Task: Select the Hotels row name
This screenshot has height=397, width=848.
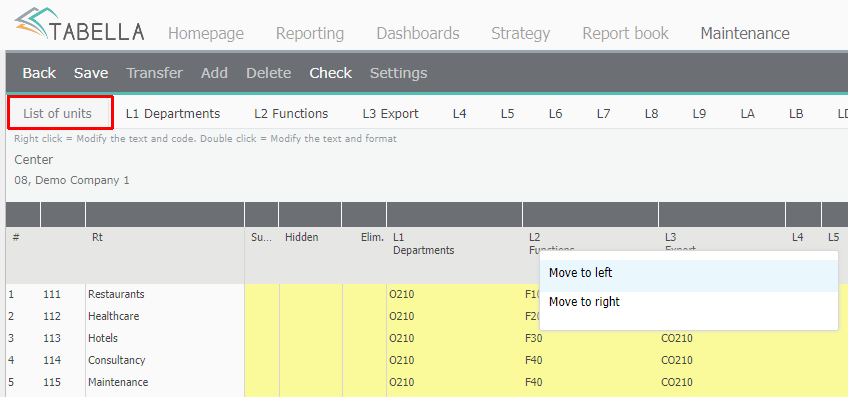Action: click(103, 338)
